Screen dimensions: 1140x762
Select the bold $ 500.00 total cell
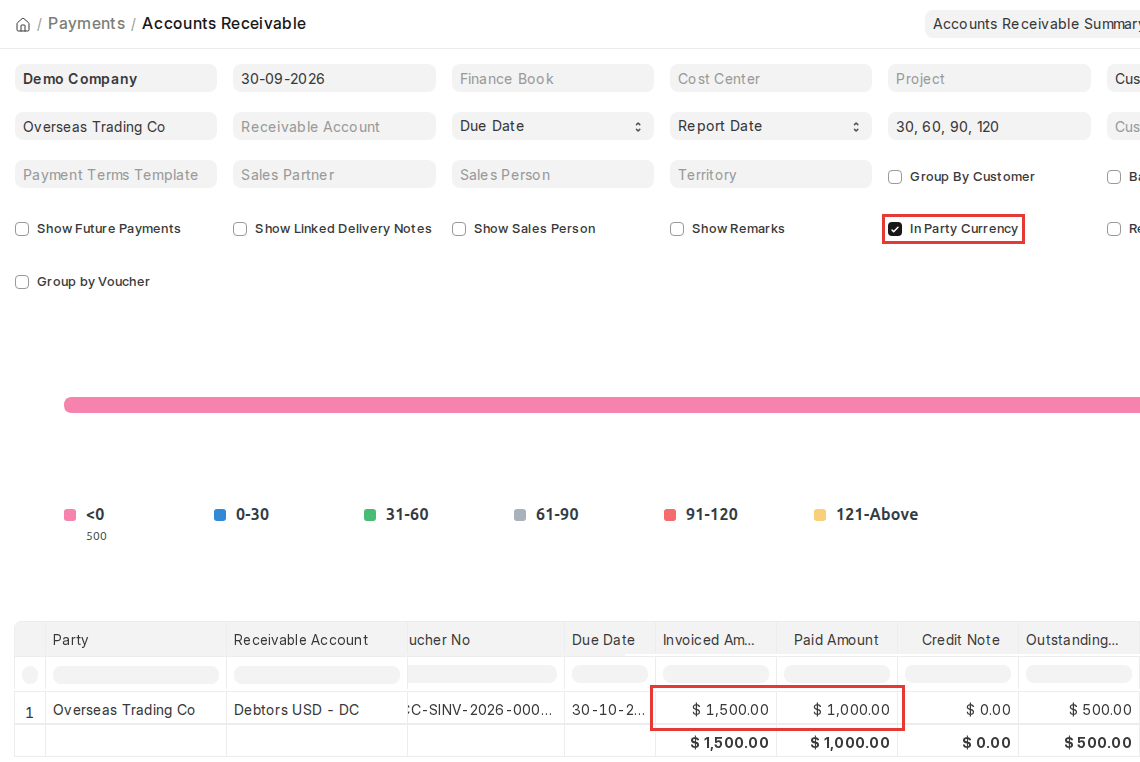tap(1078, 742)
